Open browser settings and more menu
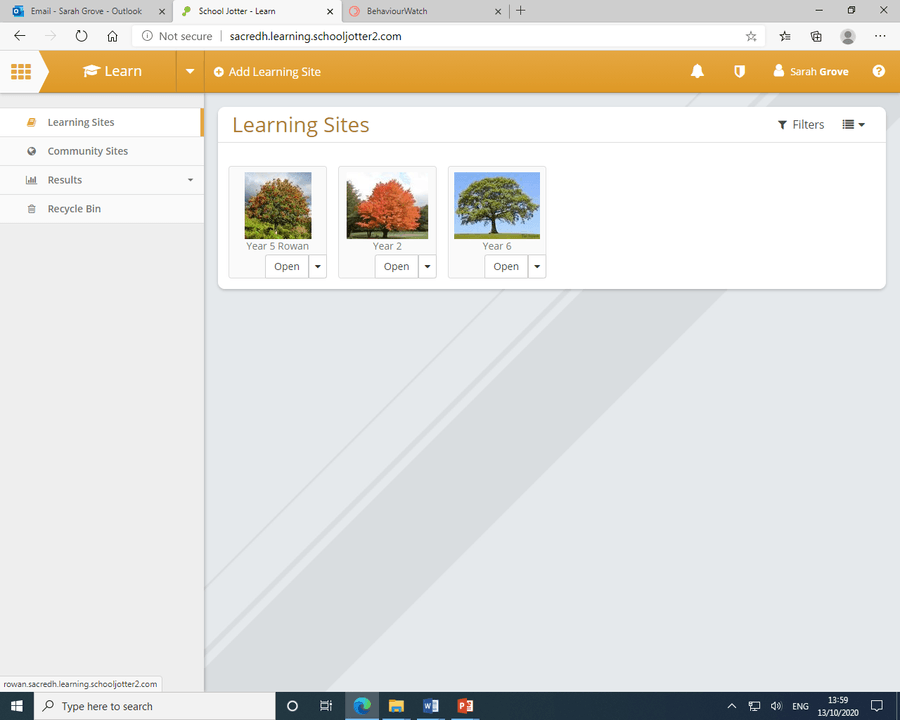Screen dimensions: 900x720 coord(880,36)
